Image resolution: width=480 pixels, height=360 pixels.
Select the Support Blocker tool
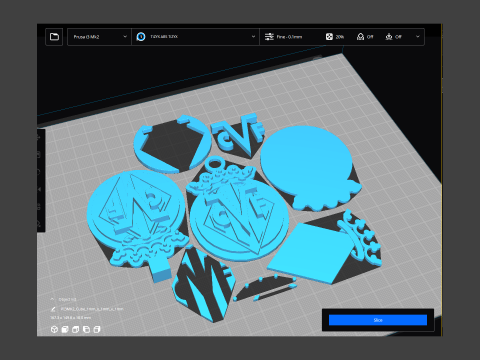coord(39,224)
